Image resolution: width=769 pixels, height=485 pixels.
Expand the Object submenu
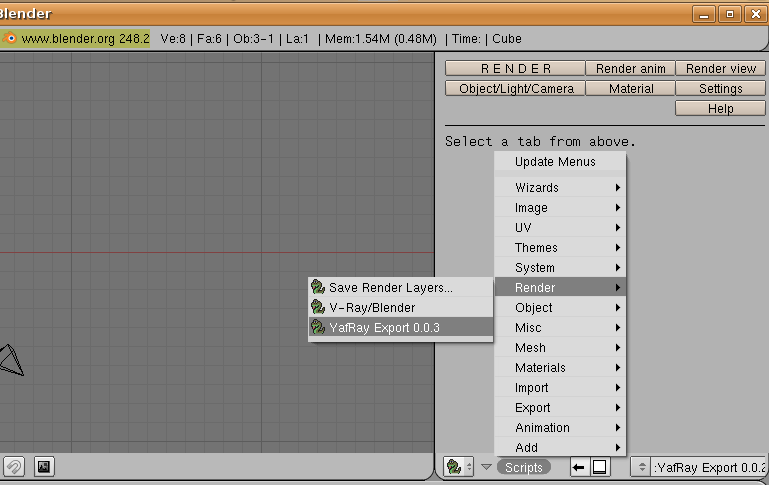(x=561, y=307)
